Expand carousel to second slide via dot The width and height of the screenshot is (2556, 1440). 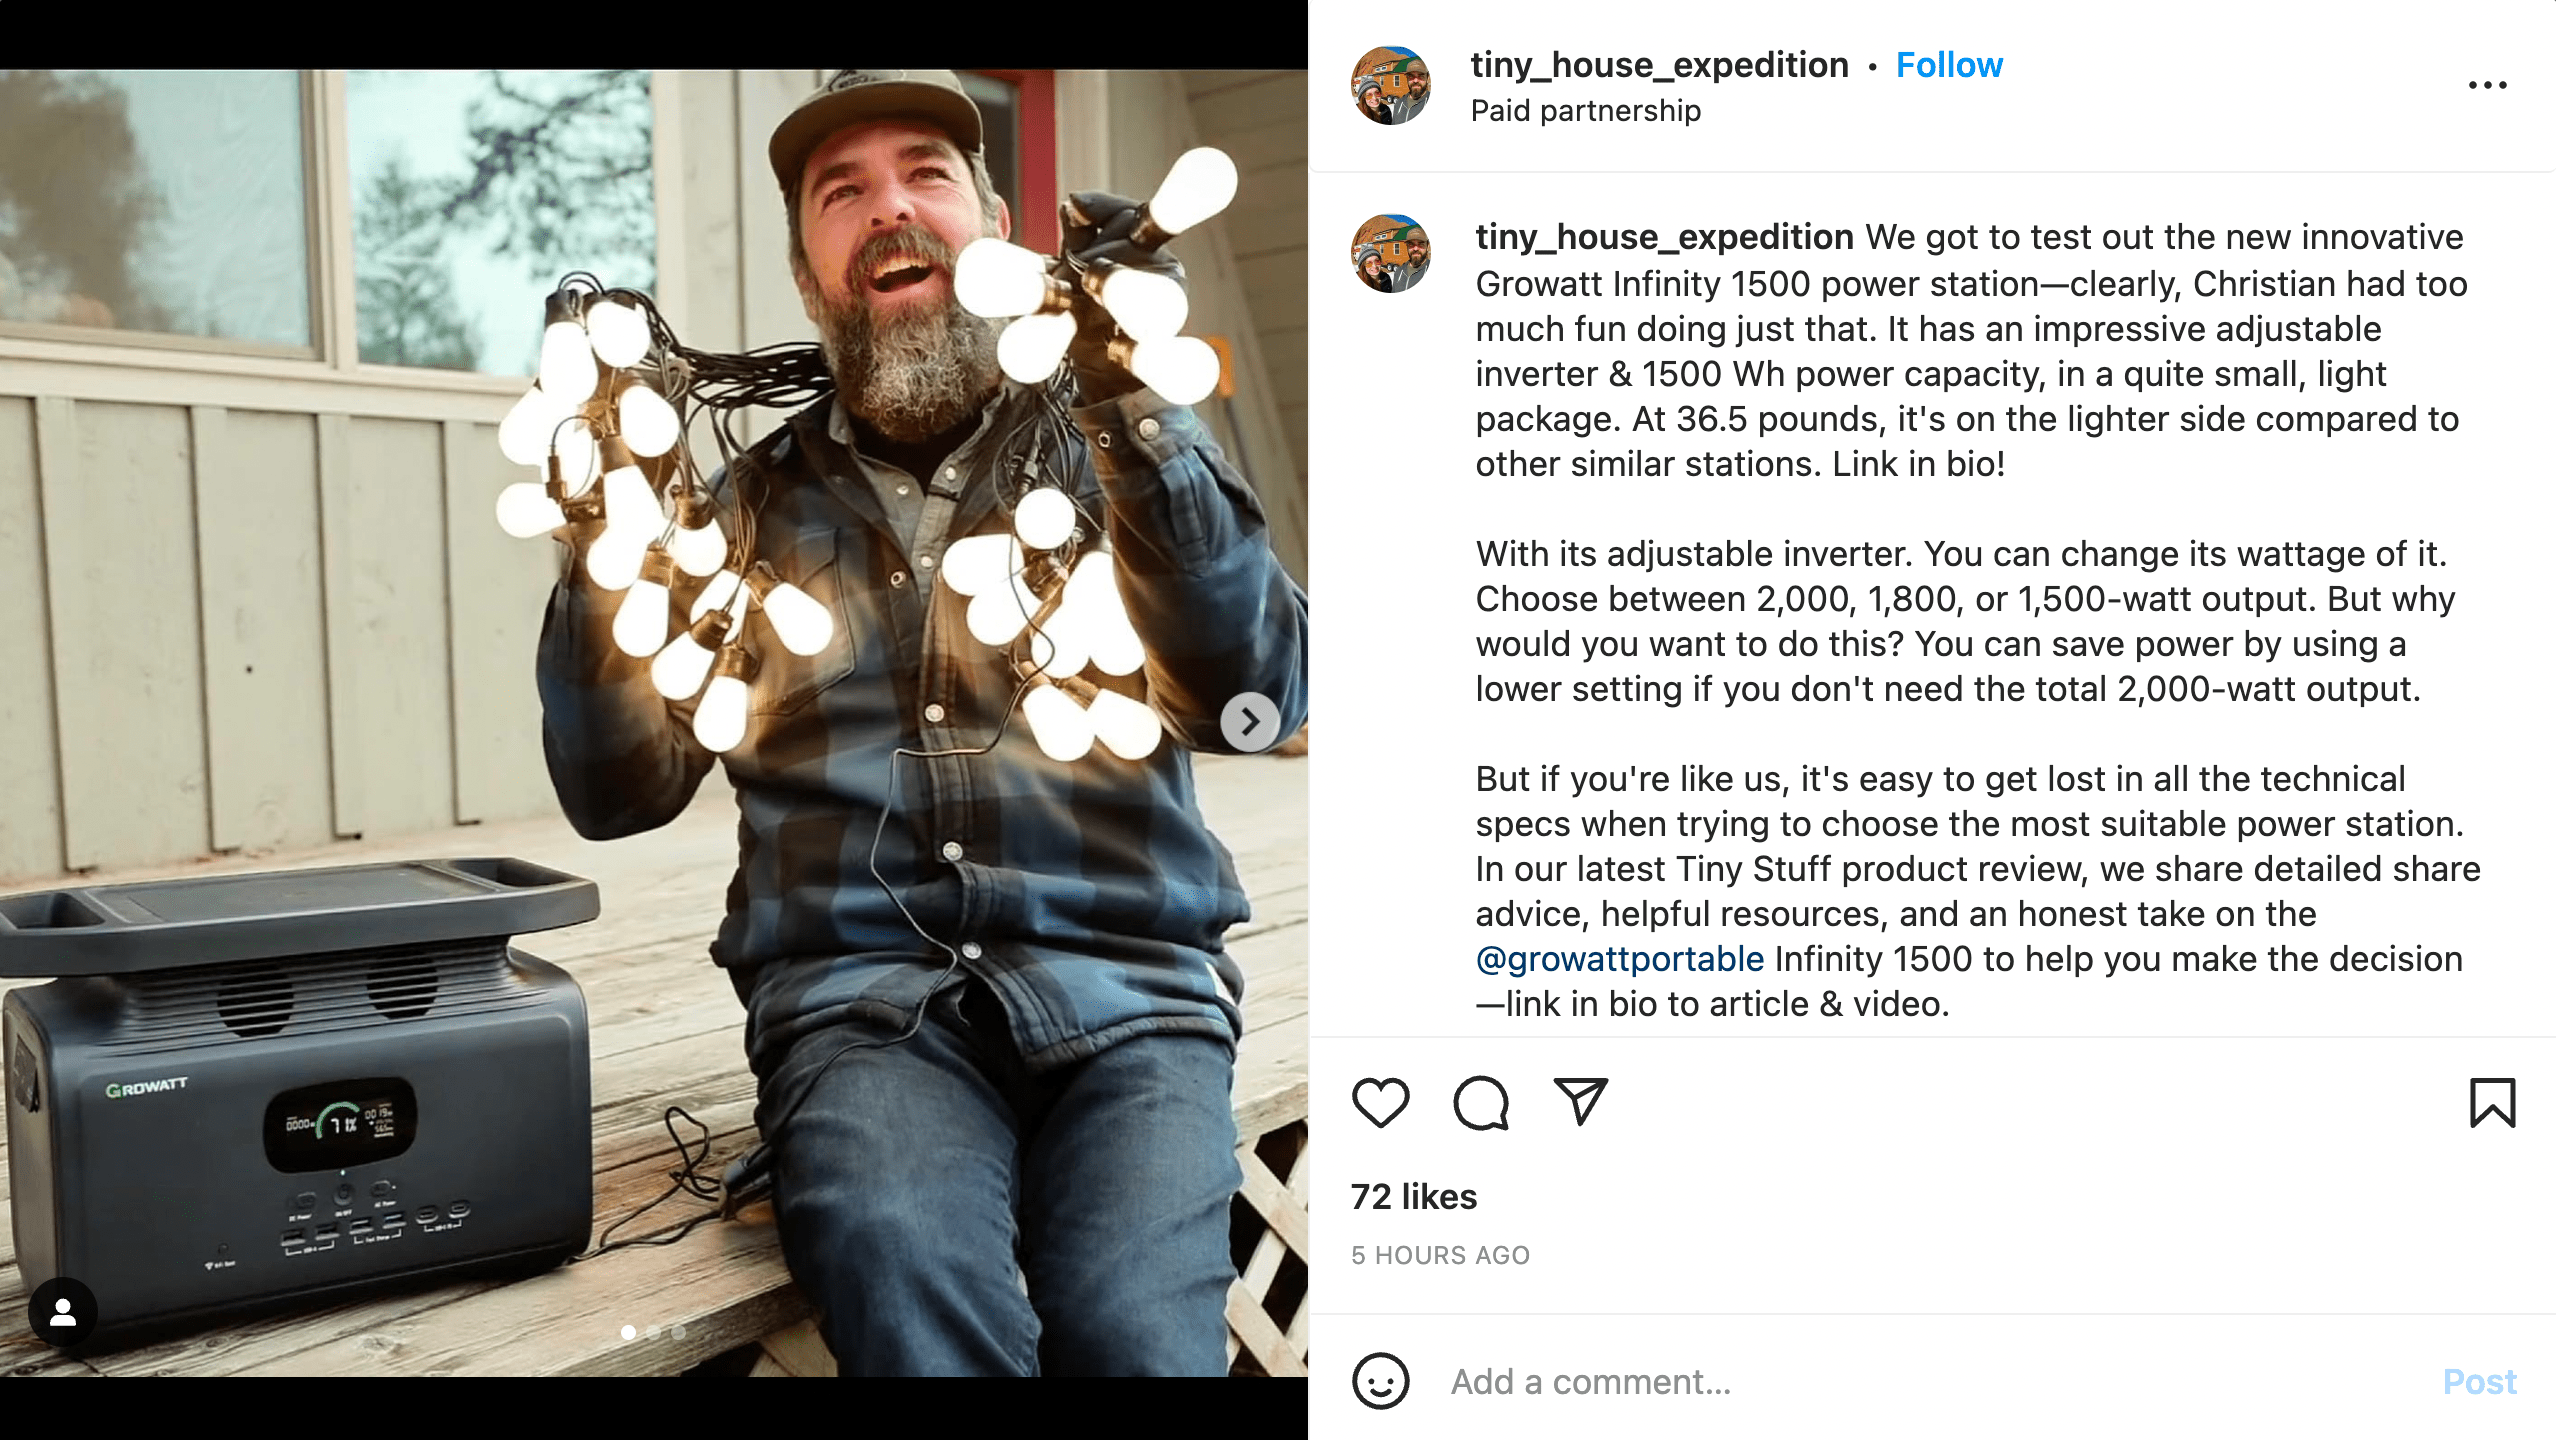(x=653, y=1333)
